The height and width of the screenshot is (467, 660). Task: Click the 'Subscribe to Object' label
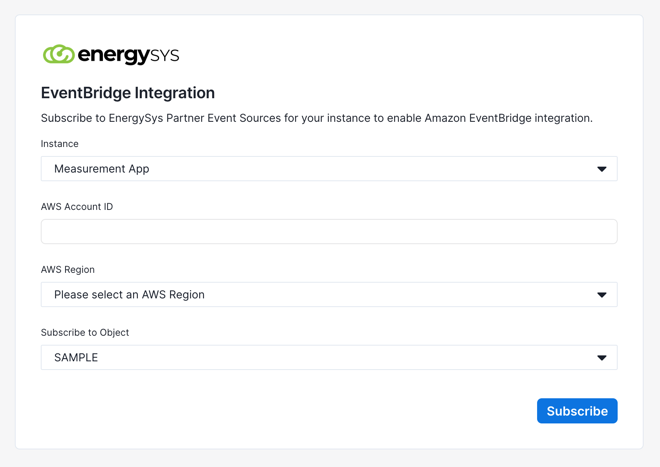(85, 333)
